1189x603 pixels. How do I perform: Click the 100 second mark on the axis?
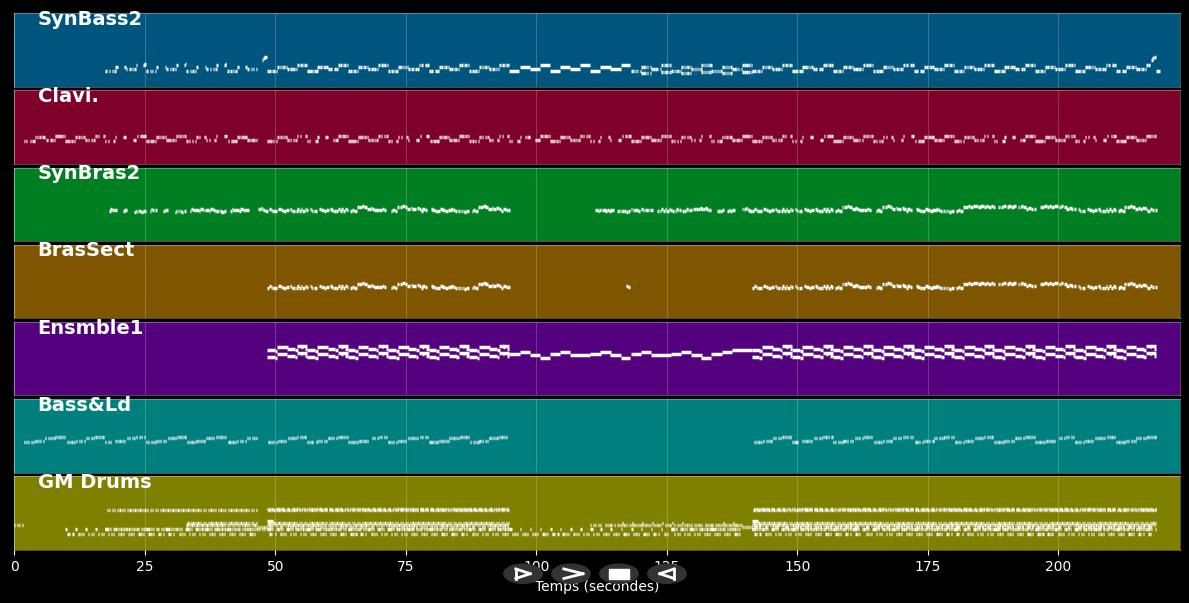(x=538, y=565)
